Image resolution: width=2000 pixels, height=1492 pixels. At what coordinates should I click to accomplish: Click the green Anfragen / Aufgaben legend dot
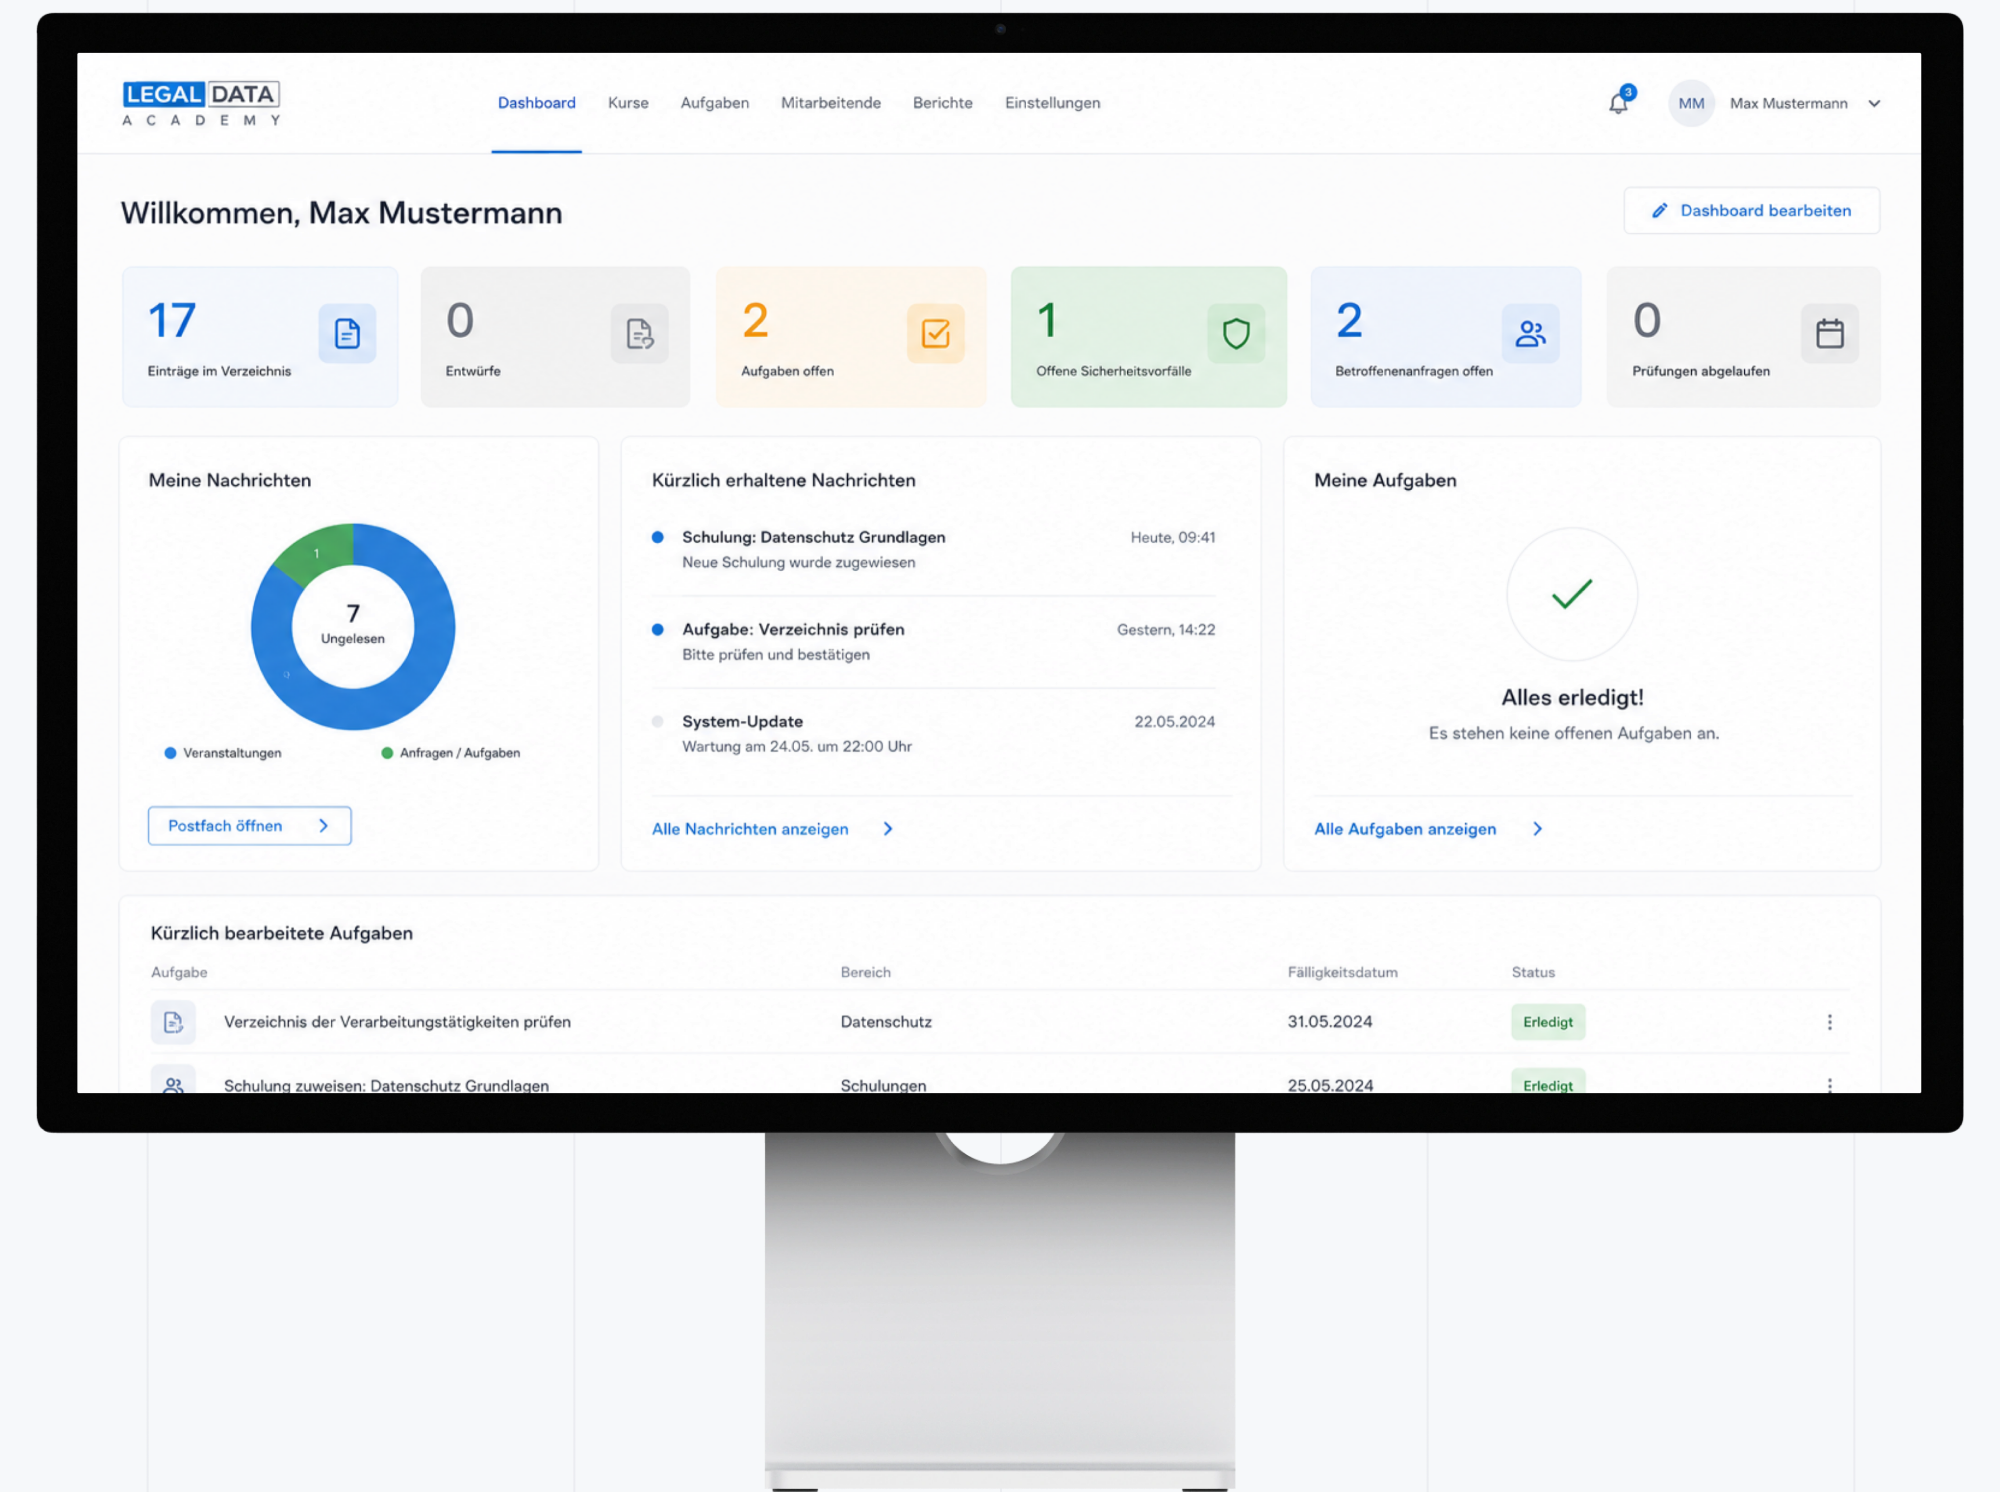click(x=387, y=753)
